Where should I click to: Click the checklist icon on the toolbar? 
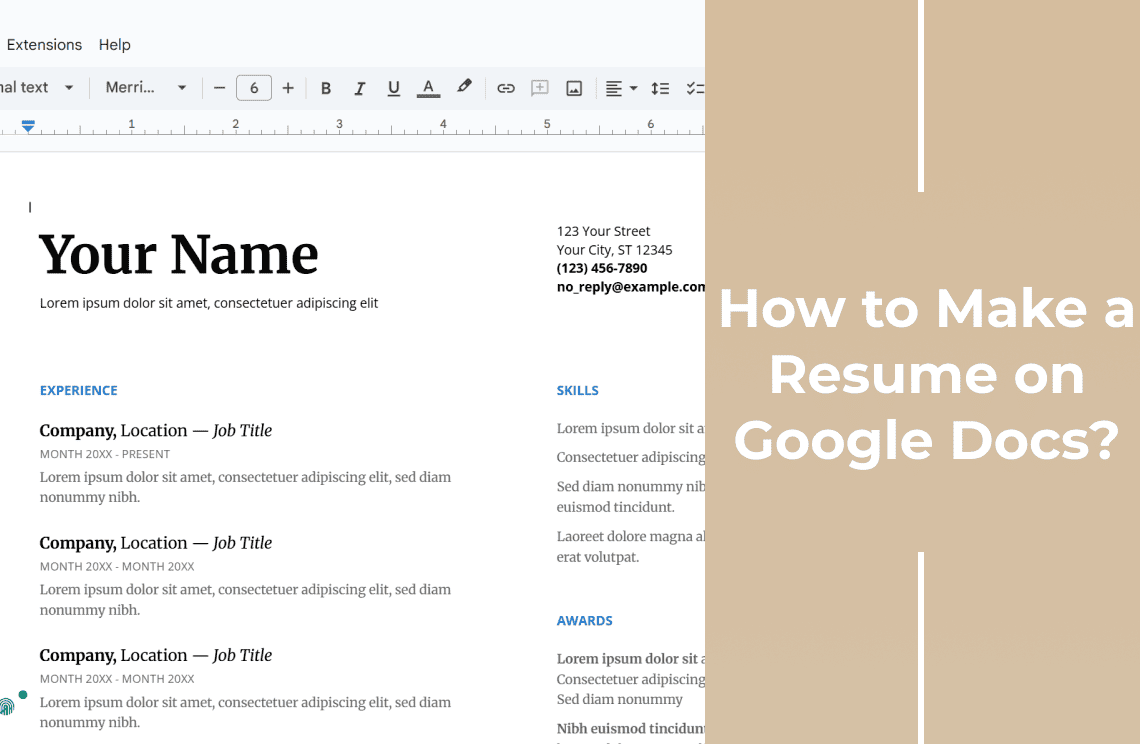[697, 88]
